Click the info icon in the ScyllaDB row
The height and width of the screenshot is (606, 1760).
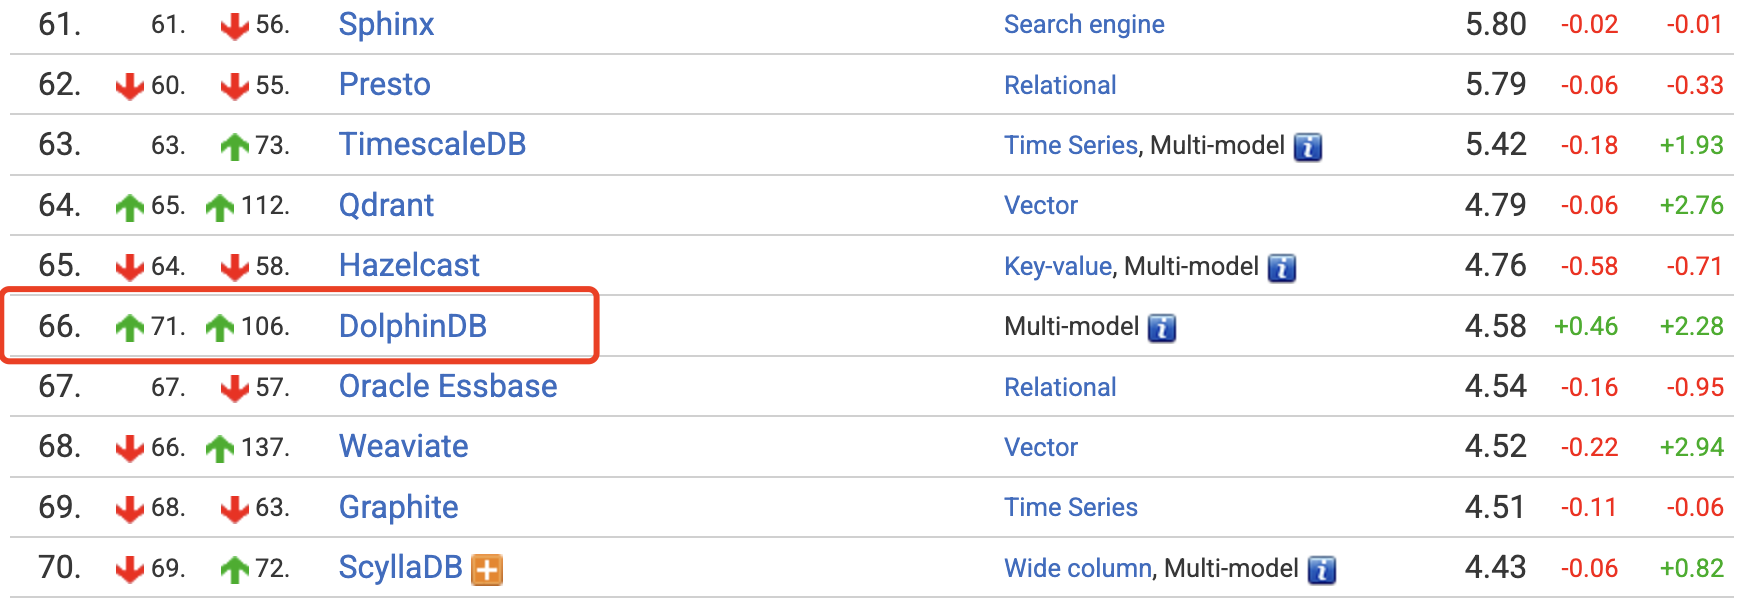[1321, 569]
